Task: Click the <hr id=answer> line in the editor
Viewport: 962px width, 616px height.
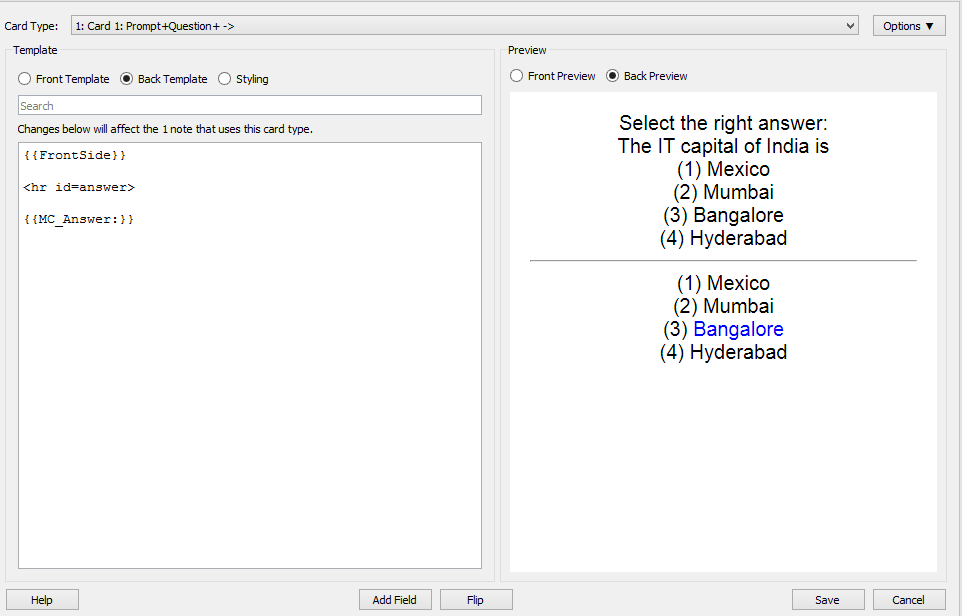Action: (x=79, y=187)
